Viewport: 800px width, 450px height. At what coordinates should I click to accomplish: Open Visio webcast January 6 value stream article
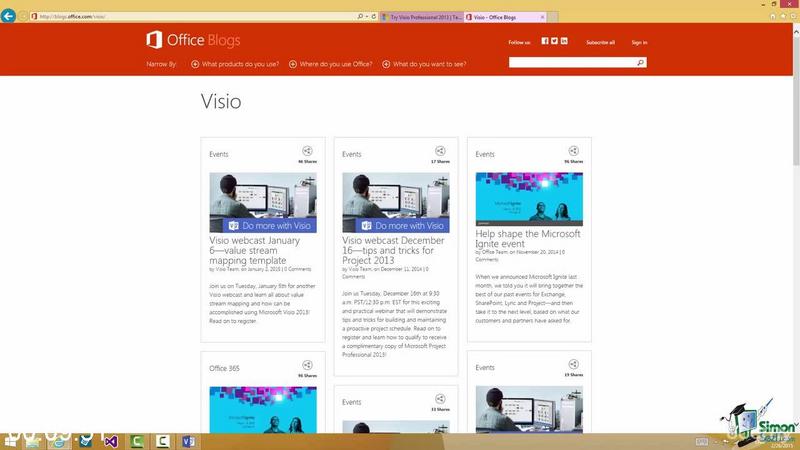(255, 250)
